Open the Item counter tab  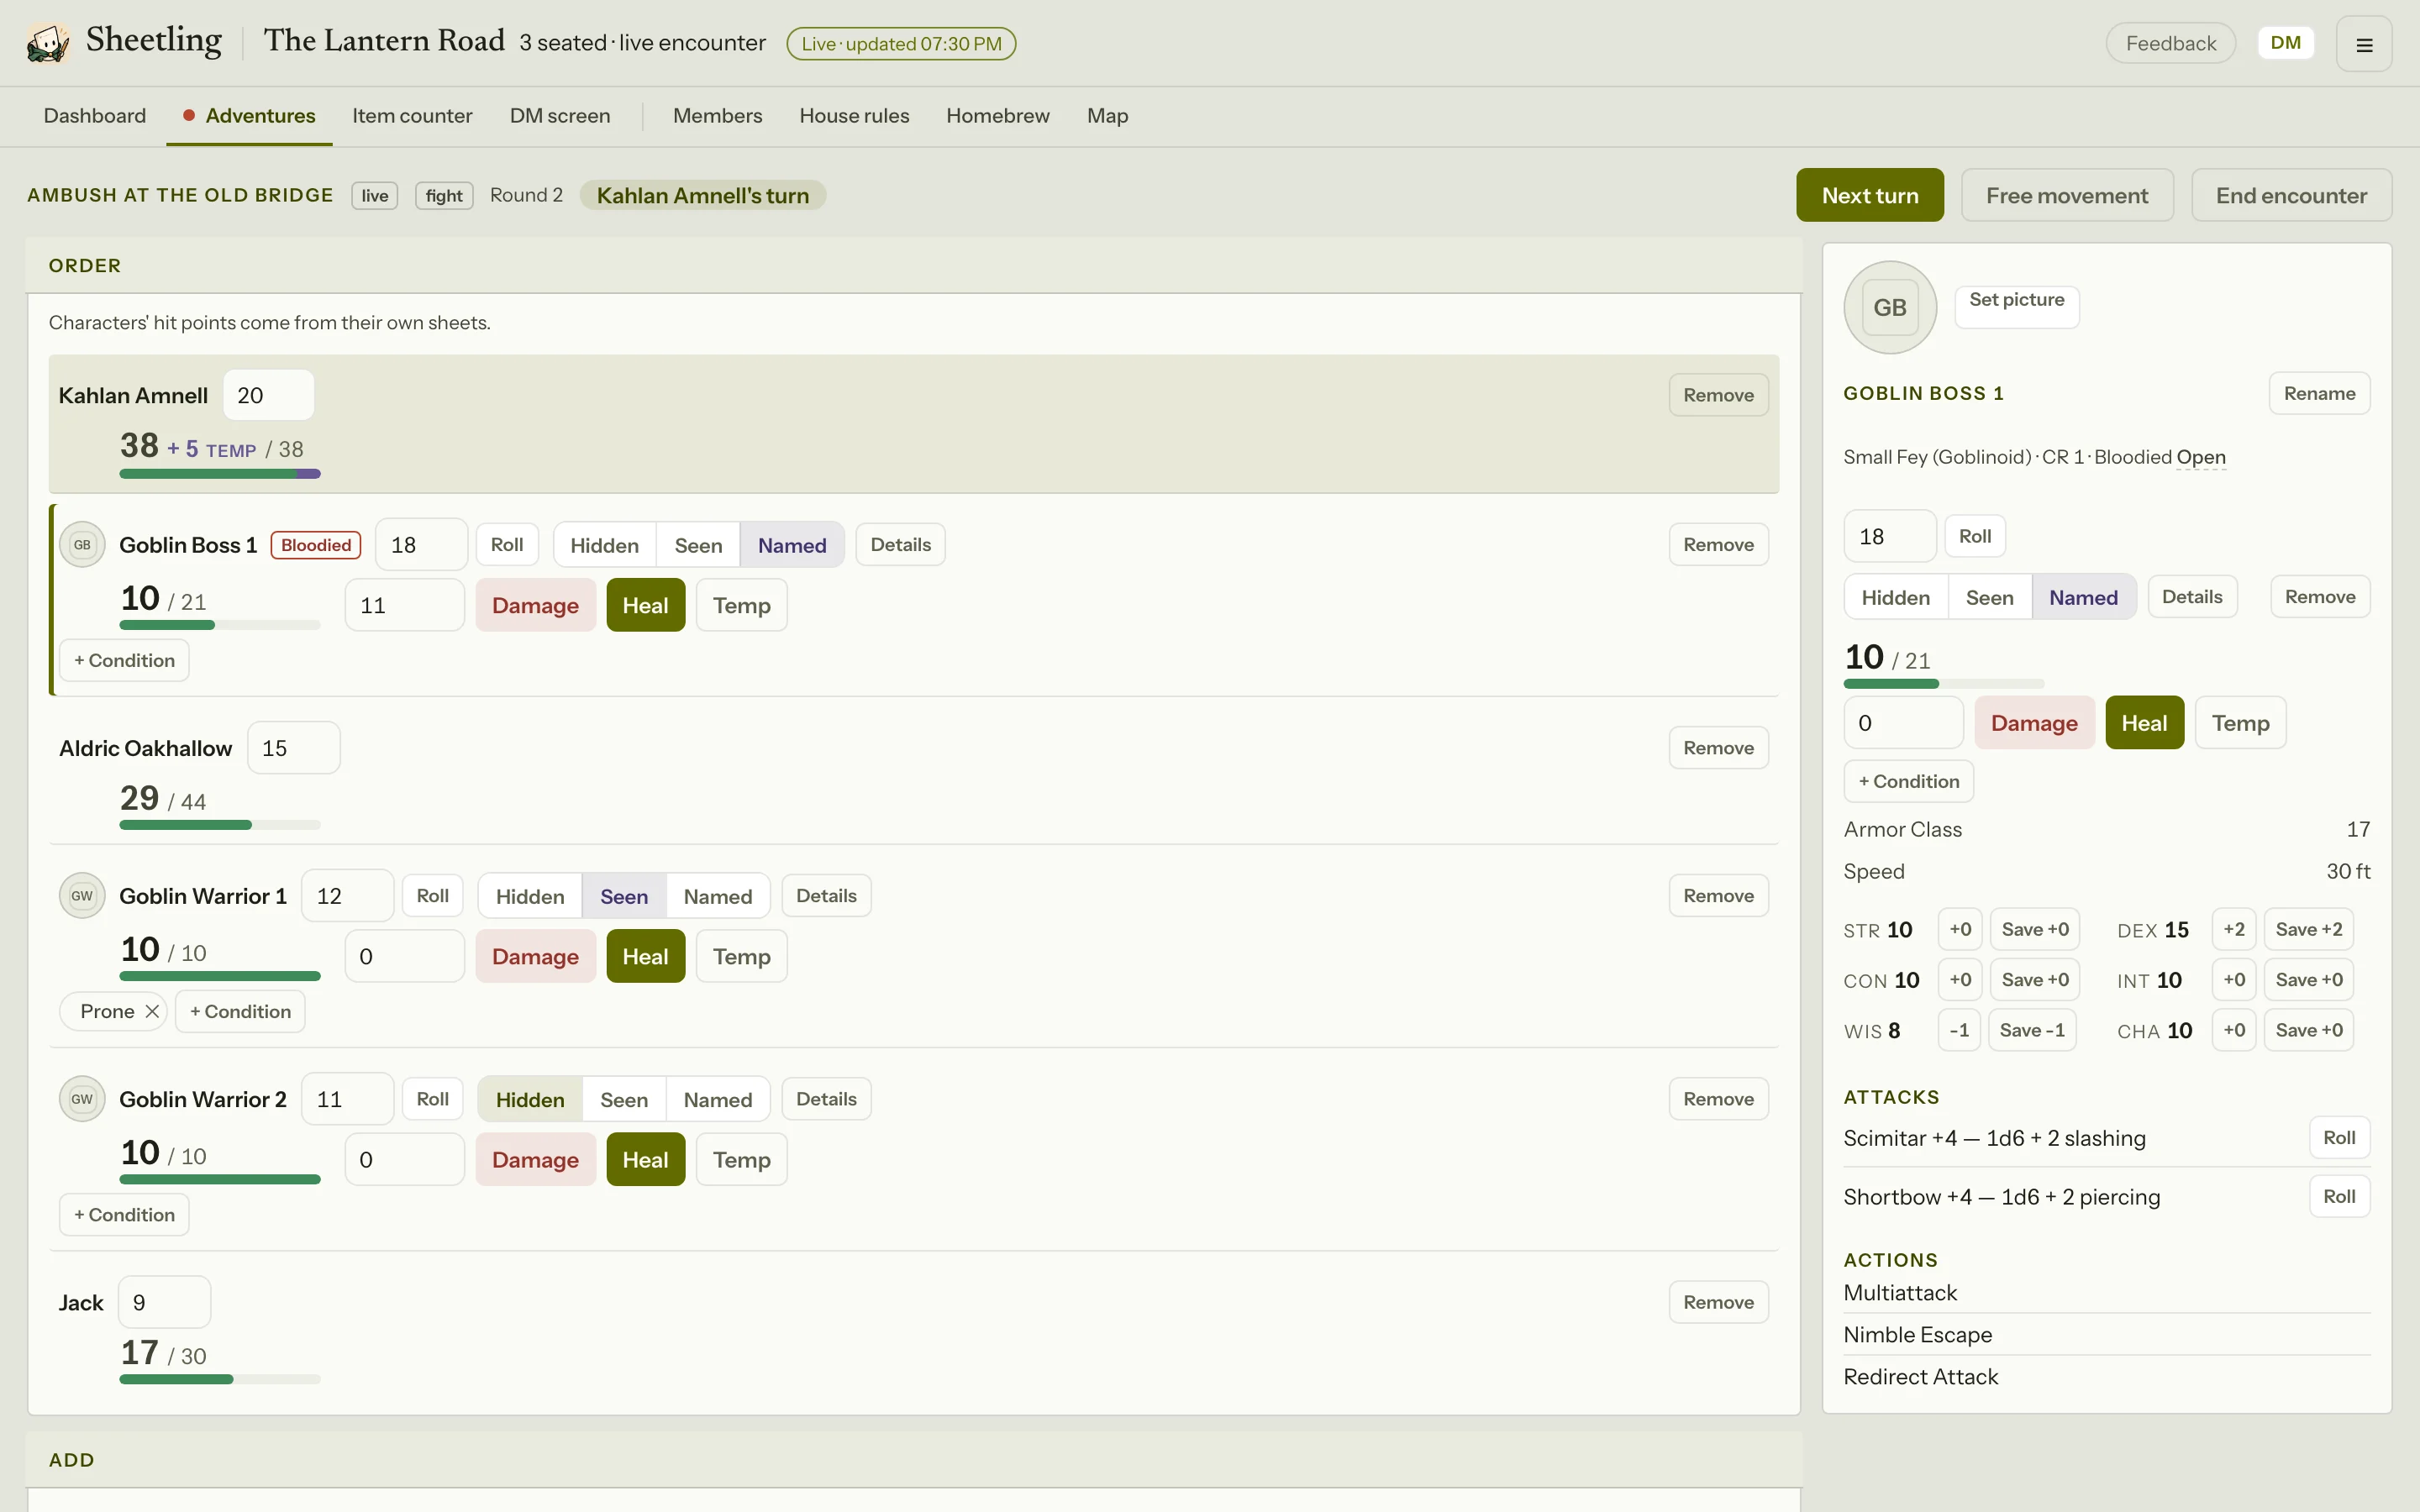(x=412, y=115)
